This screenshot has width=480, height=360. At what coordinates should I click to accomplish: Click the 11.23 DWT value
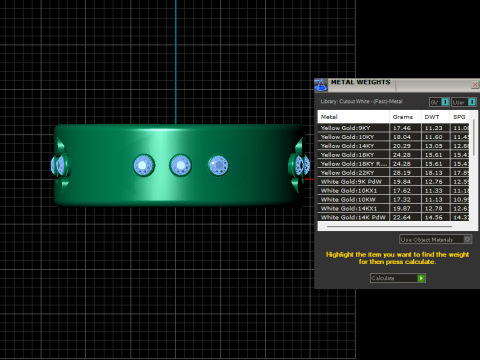434,128
